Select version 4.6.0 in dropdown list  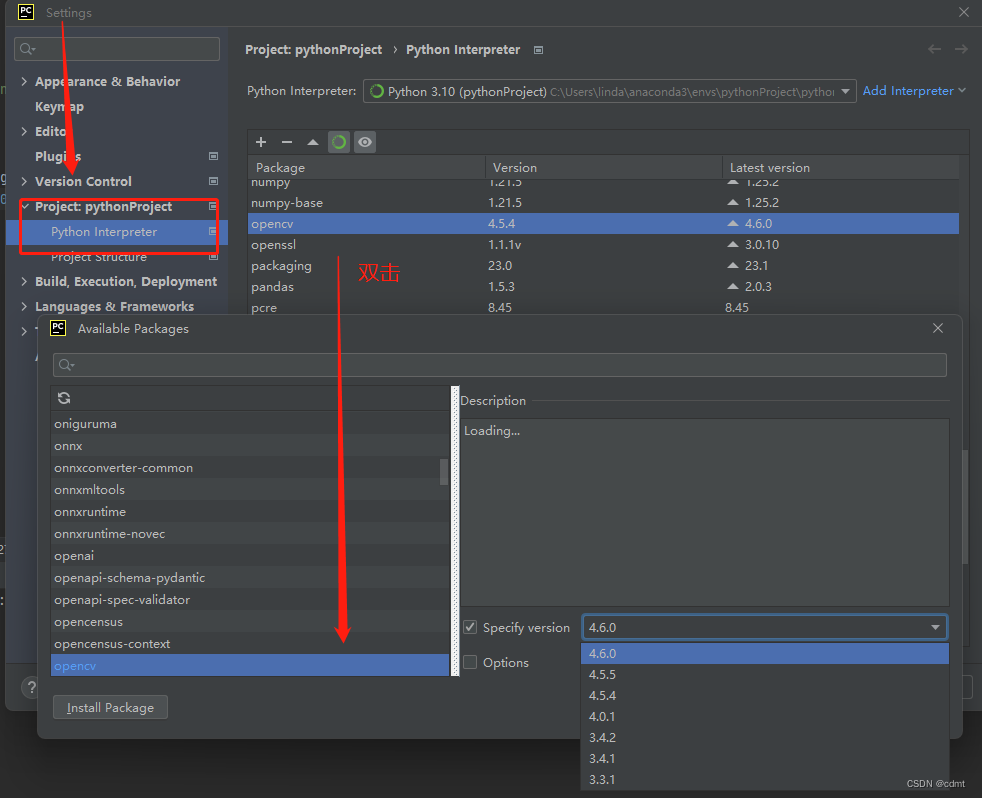point(765,653)
